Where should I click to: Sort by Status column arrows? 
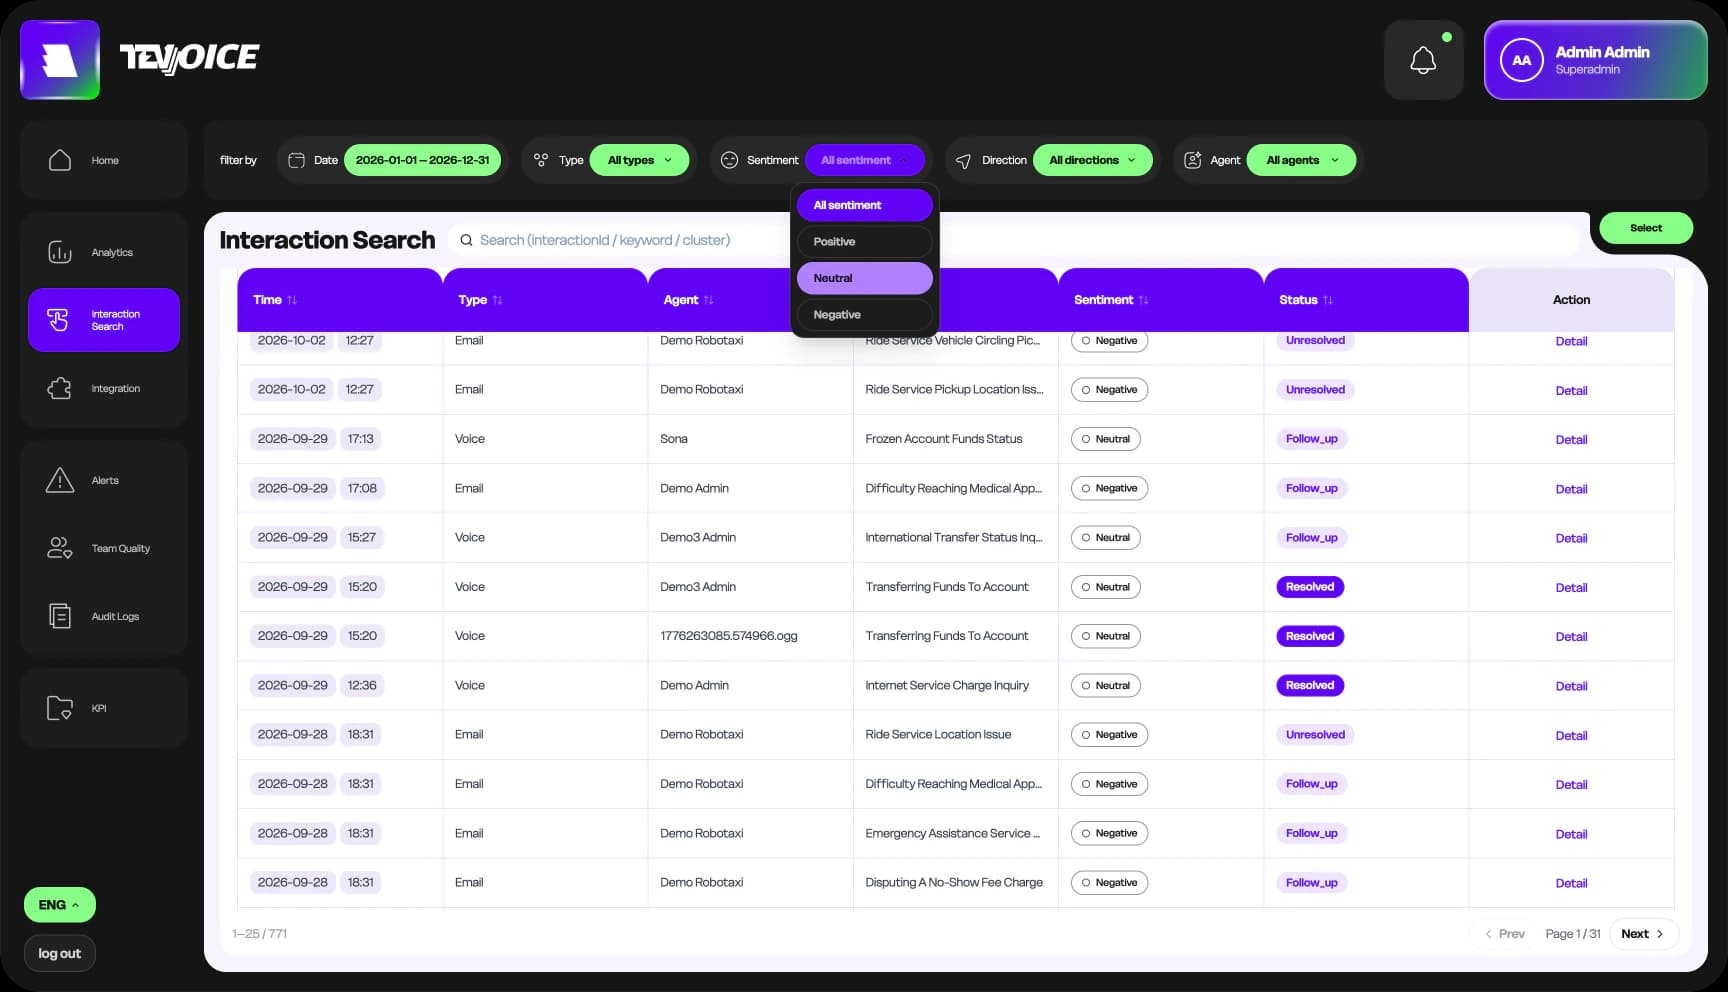click(1328, 300)
